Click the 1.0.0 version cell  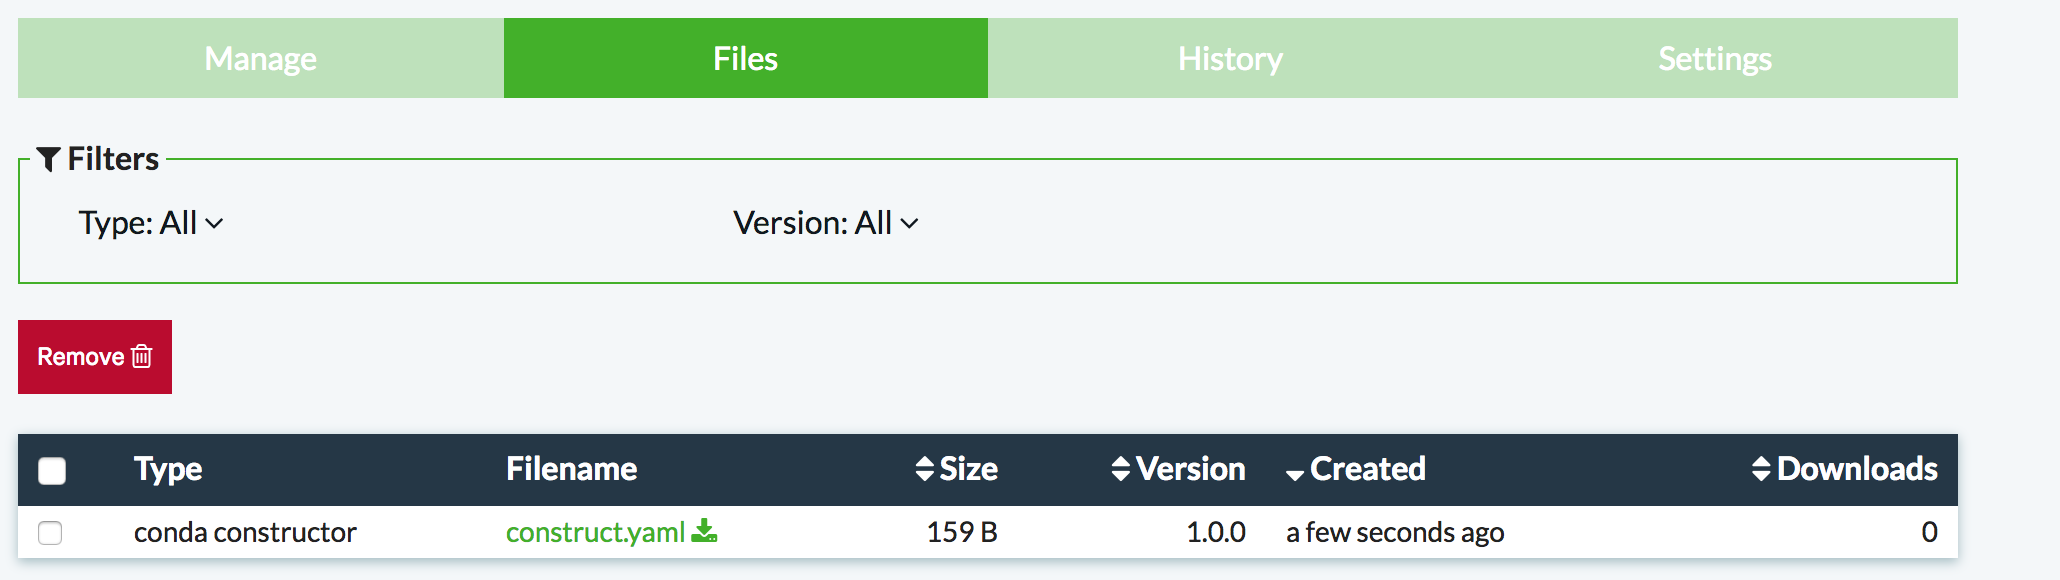tap(1215, 532)
